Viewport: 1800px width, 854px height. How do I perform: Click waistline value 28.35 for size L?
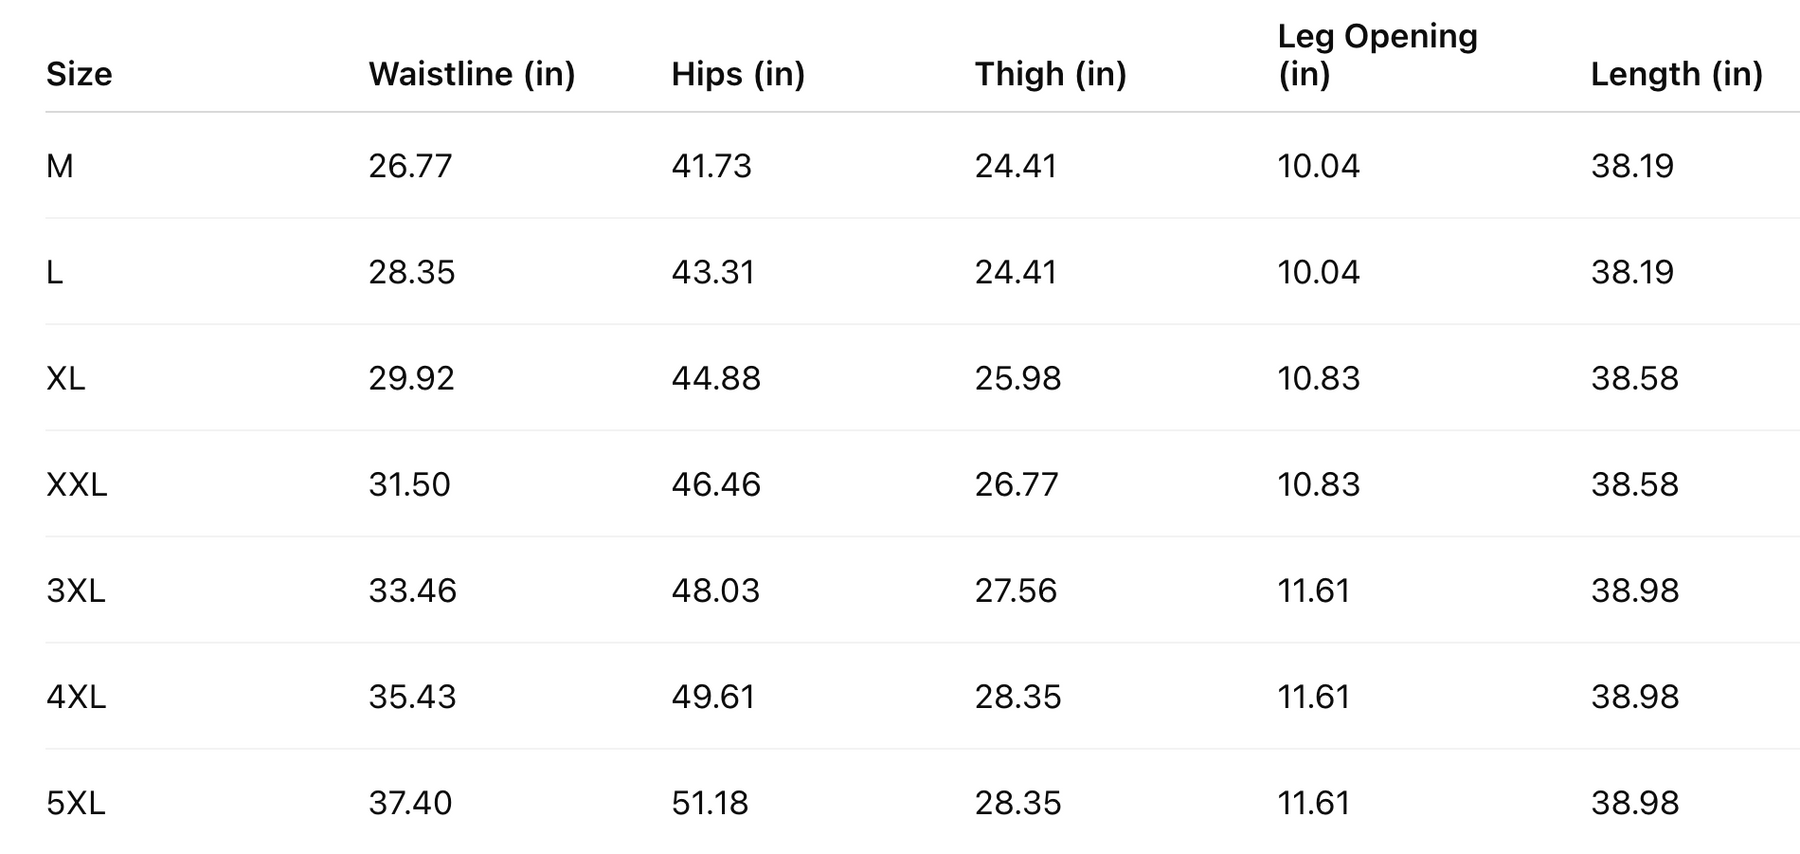[411, 272]
